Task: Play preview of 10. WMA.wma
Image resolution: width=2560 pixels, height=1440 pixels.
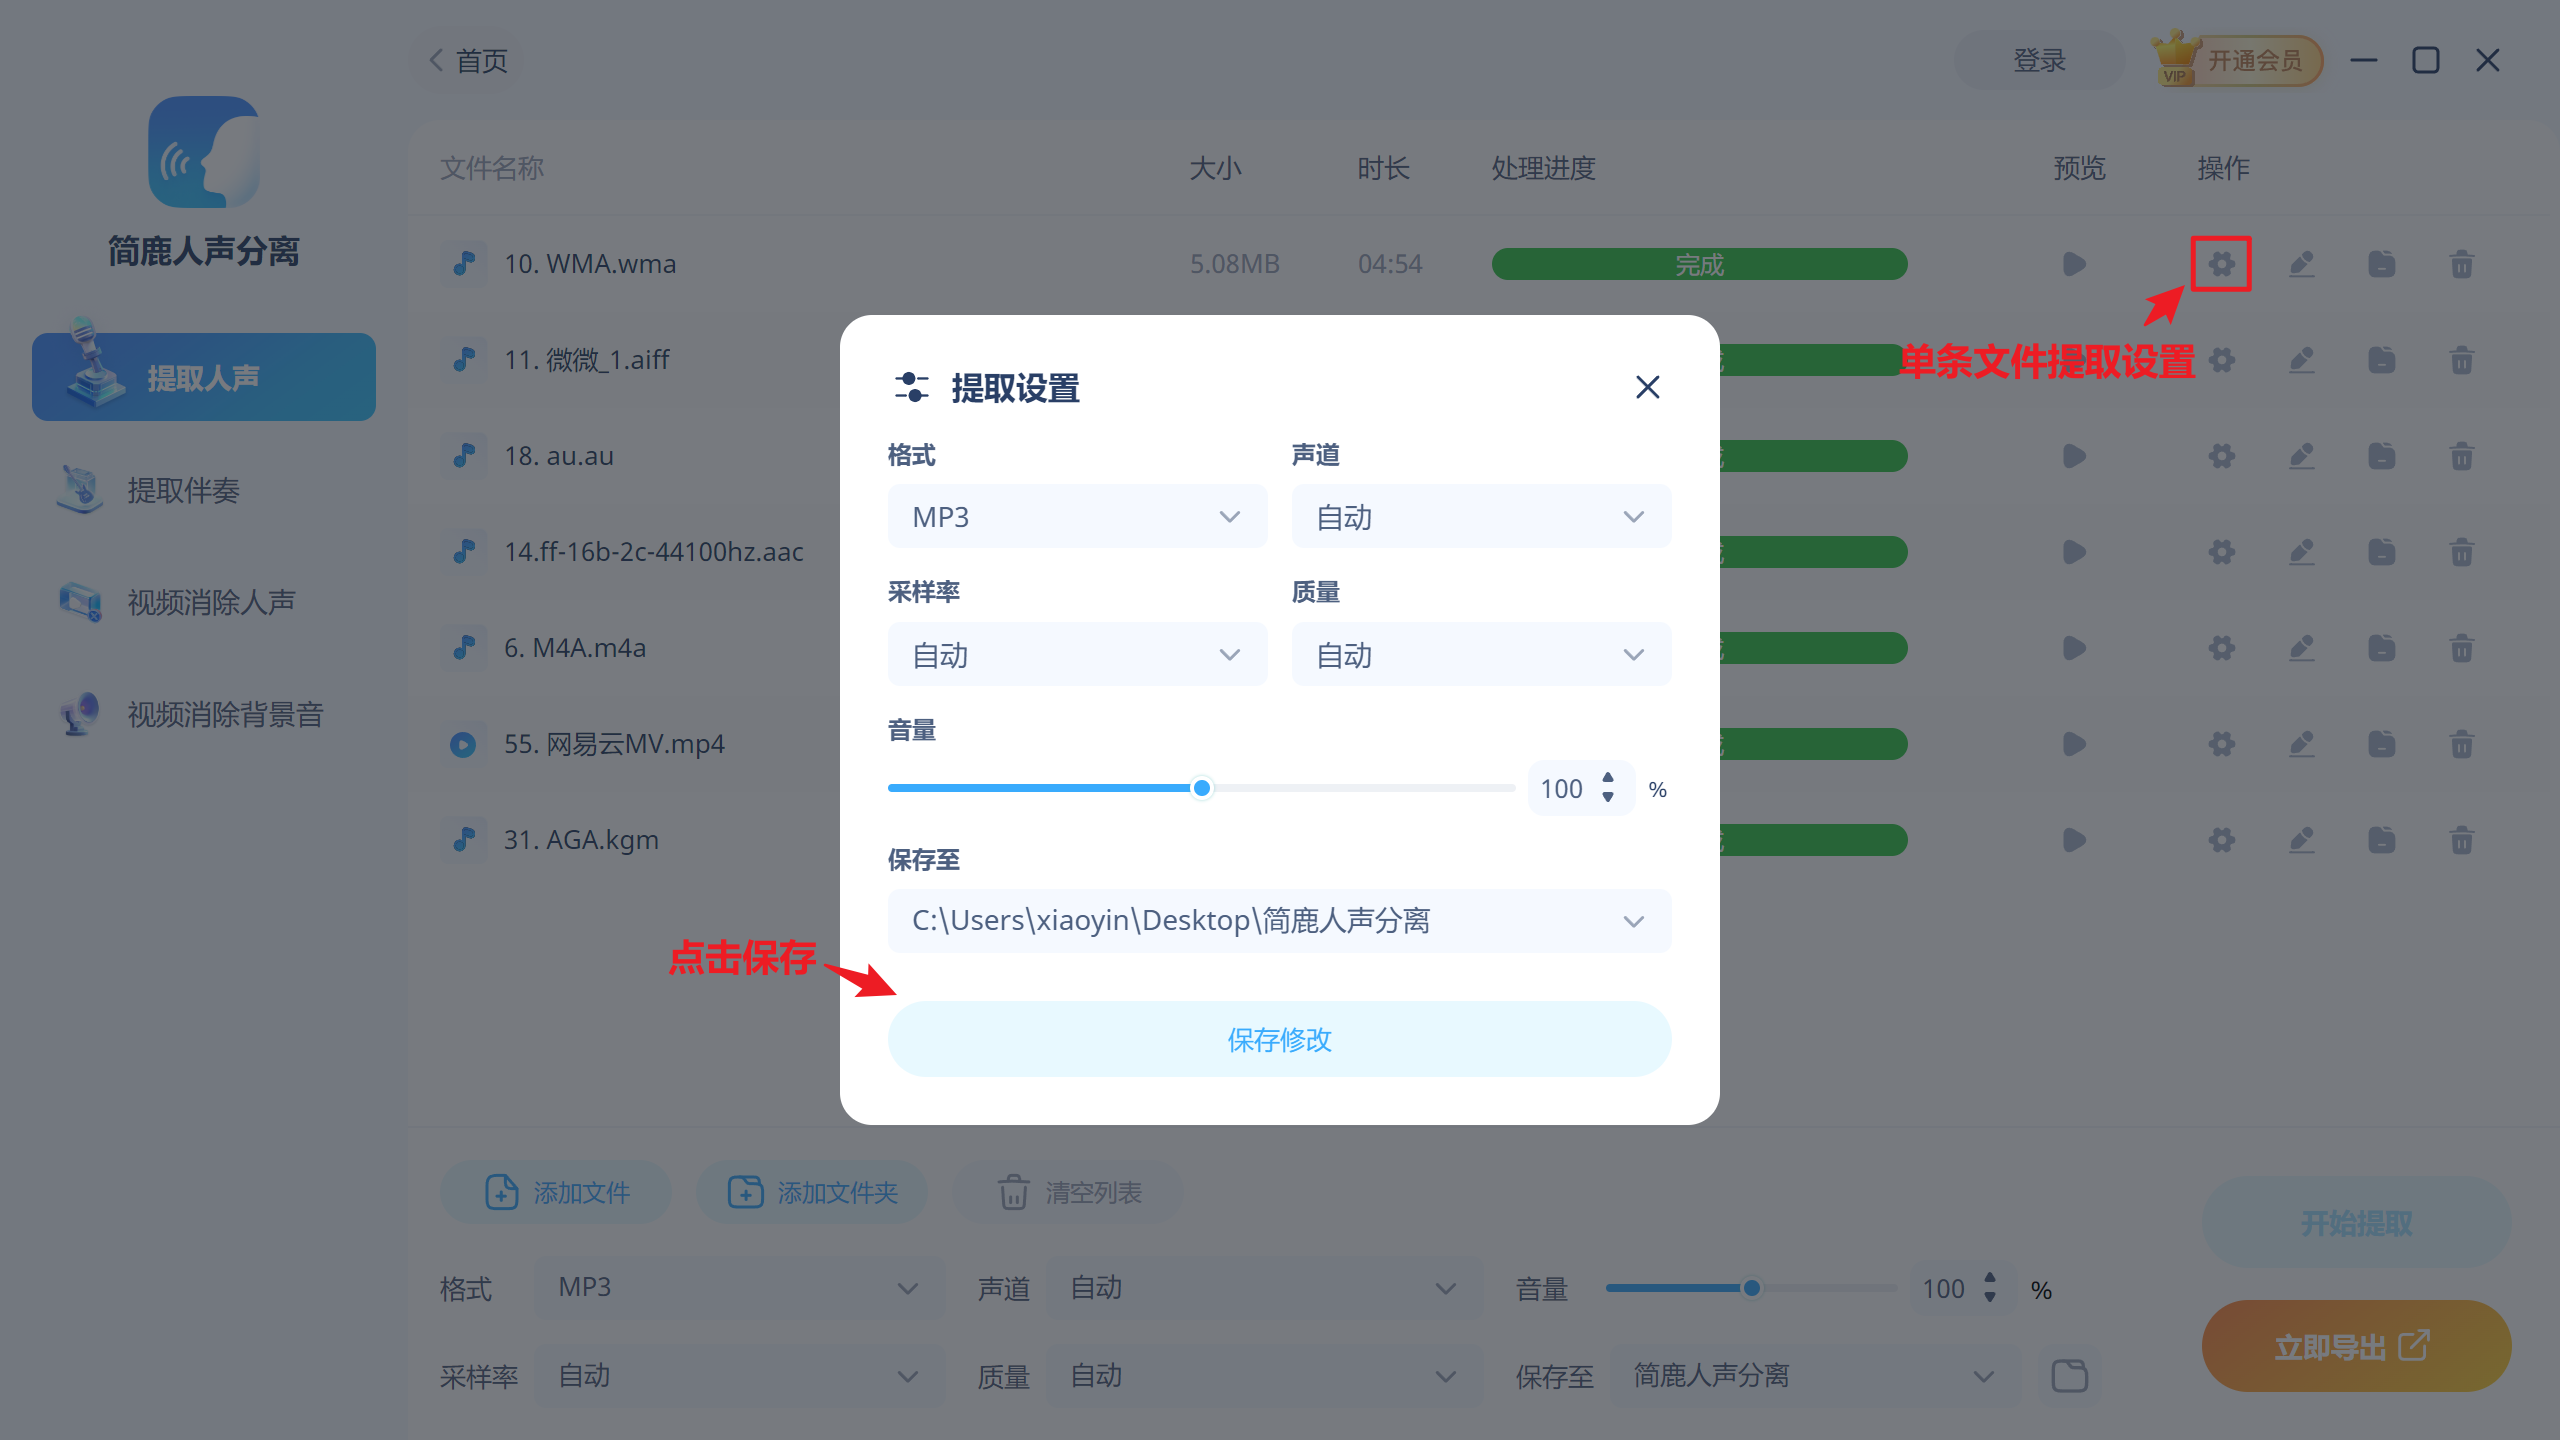Action: pos(2073,263)
